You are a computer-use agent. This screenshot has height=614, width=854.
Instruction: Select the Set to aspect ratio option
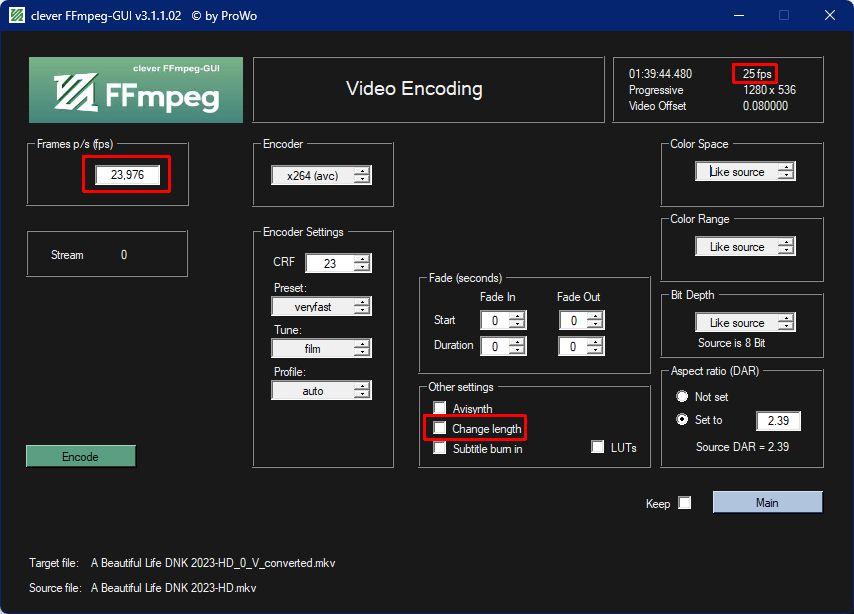682,420
